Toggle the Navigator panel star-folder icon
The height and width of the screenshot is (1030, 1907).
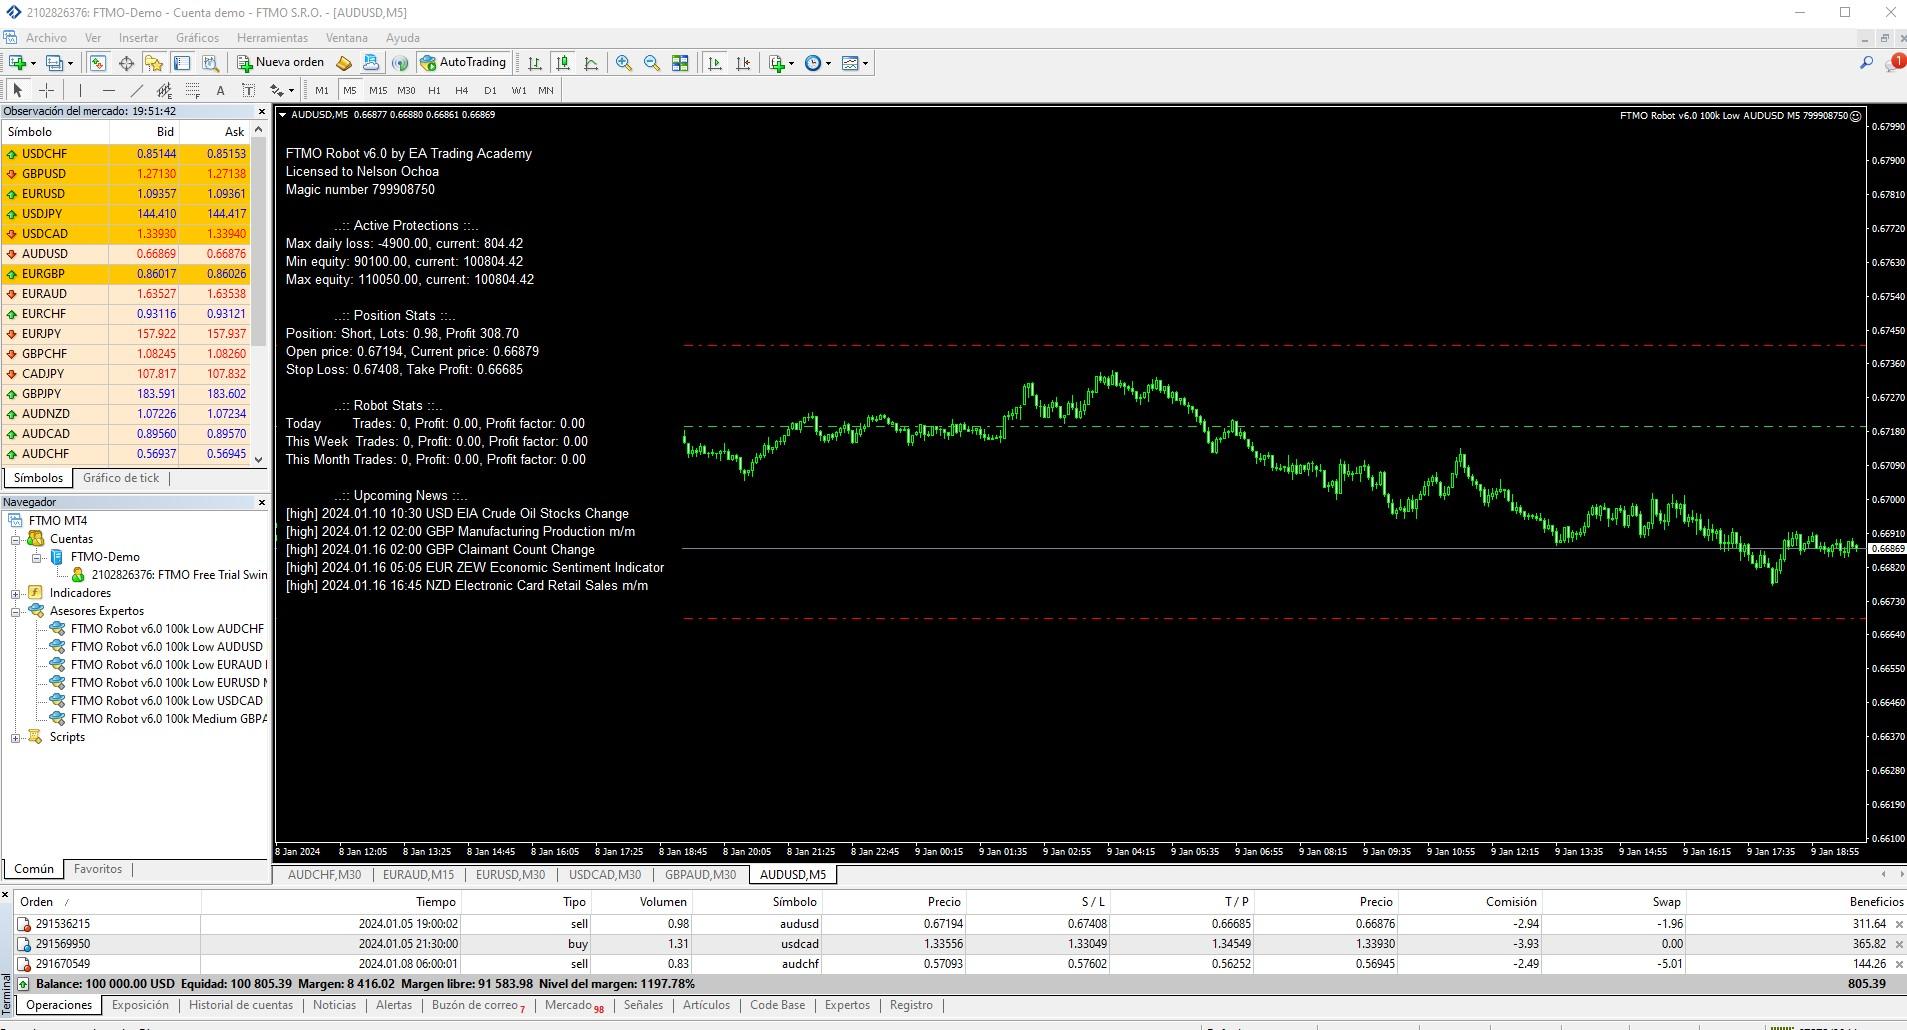coord(154,63)
